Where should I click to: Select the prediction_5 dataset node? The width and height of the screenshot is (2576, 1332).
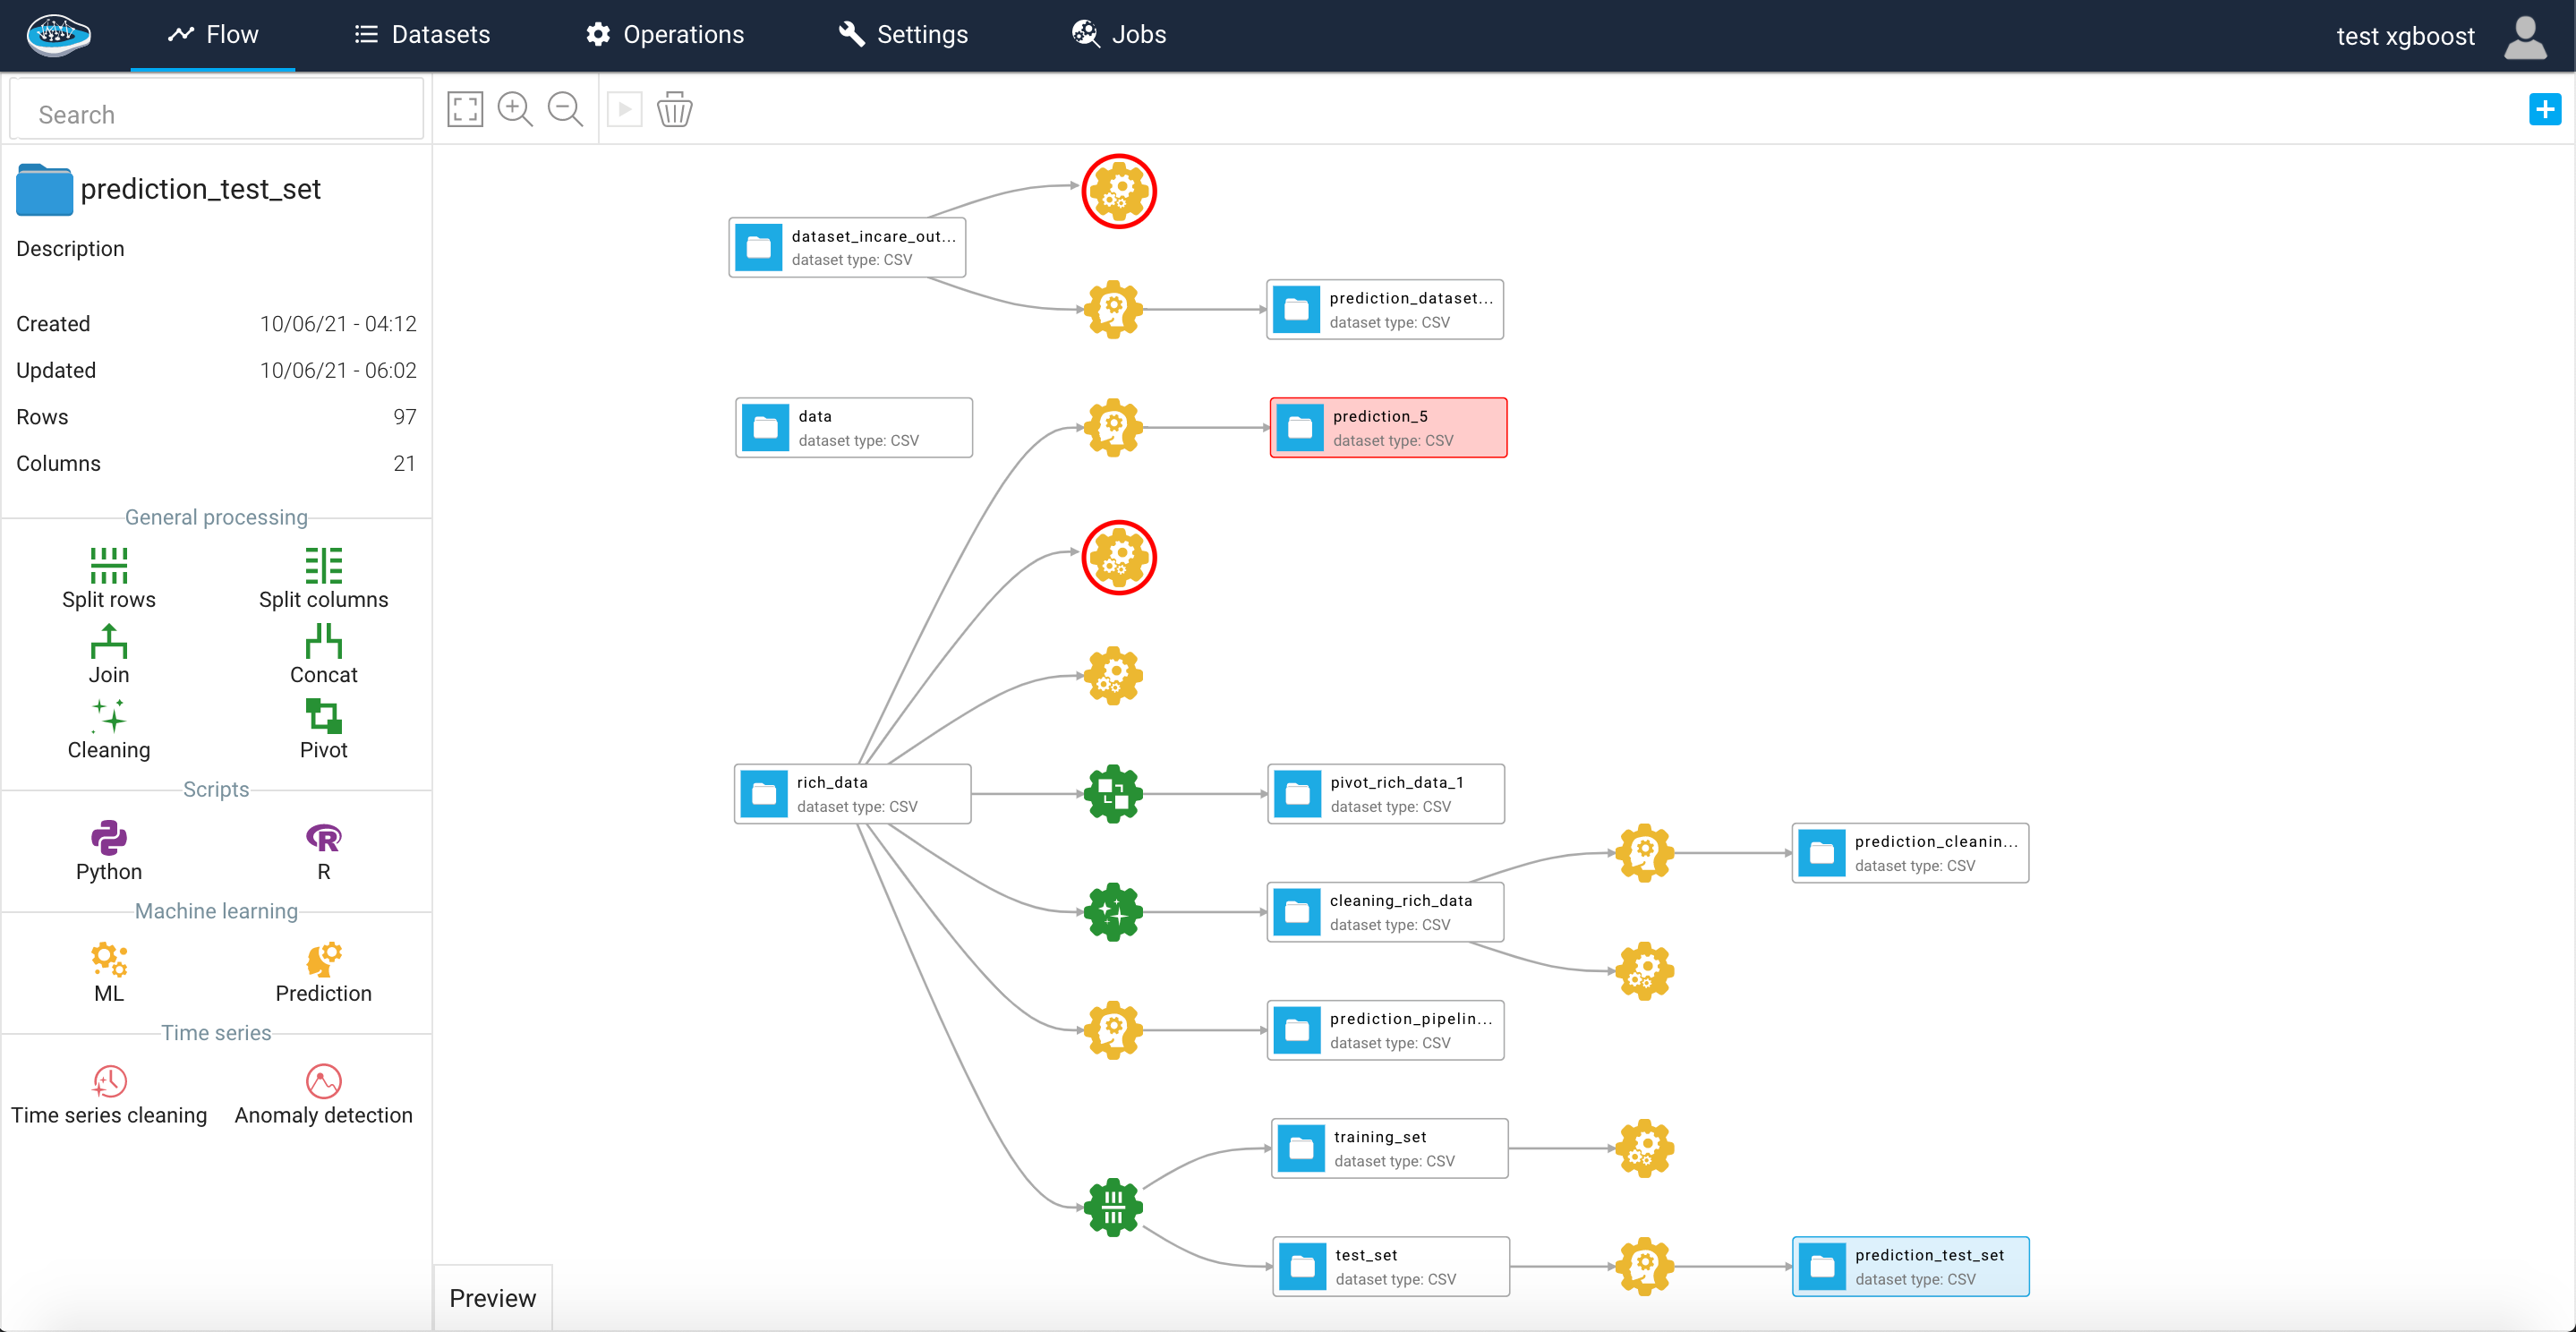pyautogui.click(x=1388, y=428)
